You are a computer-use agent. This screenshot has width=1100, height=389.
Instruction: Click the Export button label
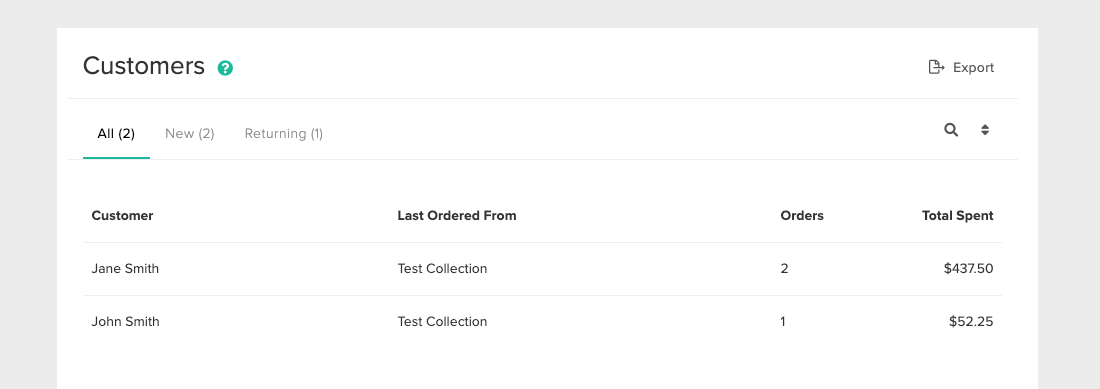click(974, 68)
